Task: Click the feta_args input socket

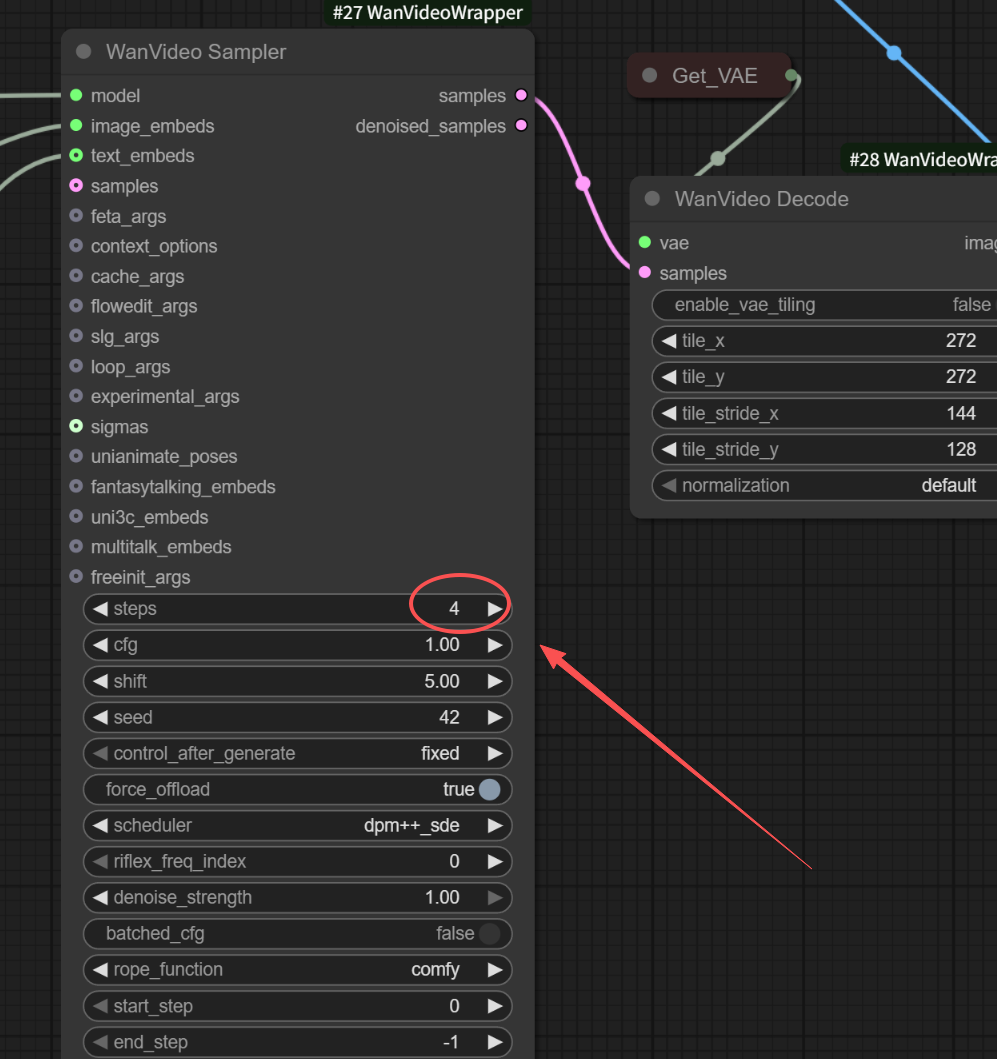Action: tap(76, 216)
